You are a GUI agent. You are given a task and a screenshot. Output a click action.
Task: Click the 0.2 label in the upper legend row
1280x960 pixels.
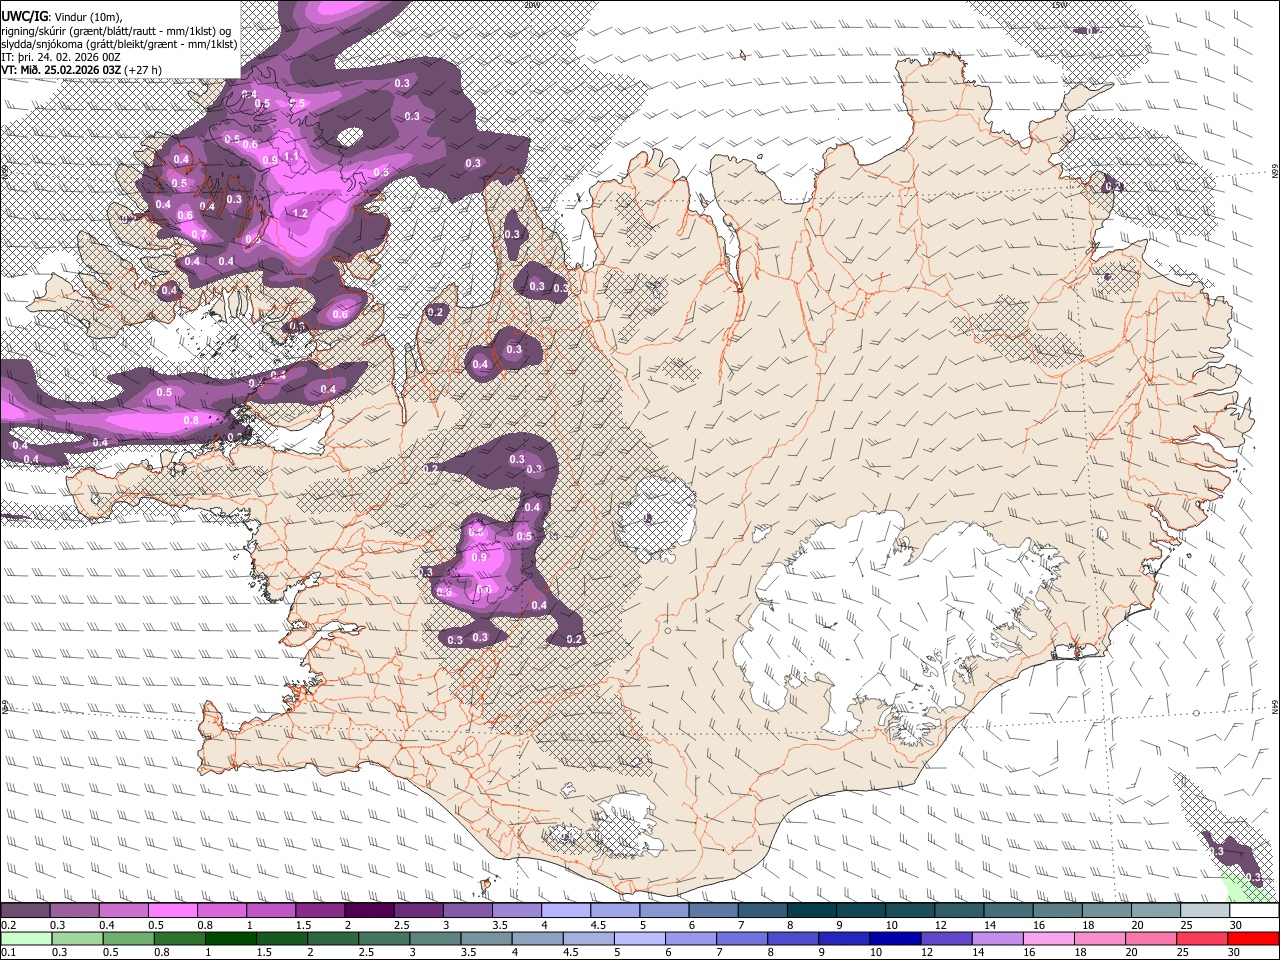pyautogui.click(x=8, y=925)
